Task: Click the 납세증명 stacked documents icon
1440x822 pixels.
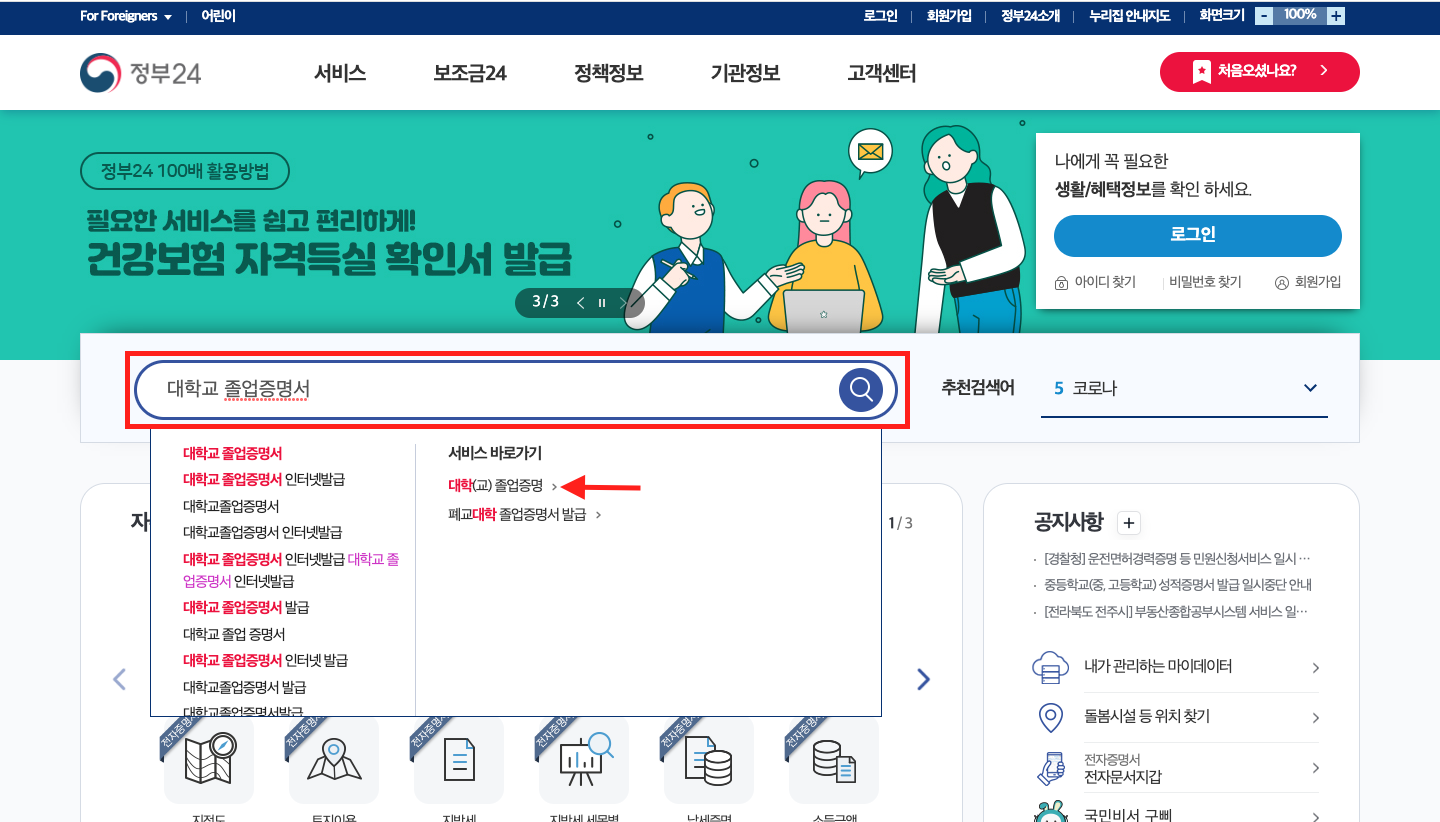Action: tap(709, 760)
